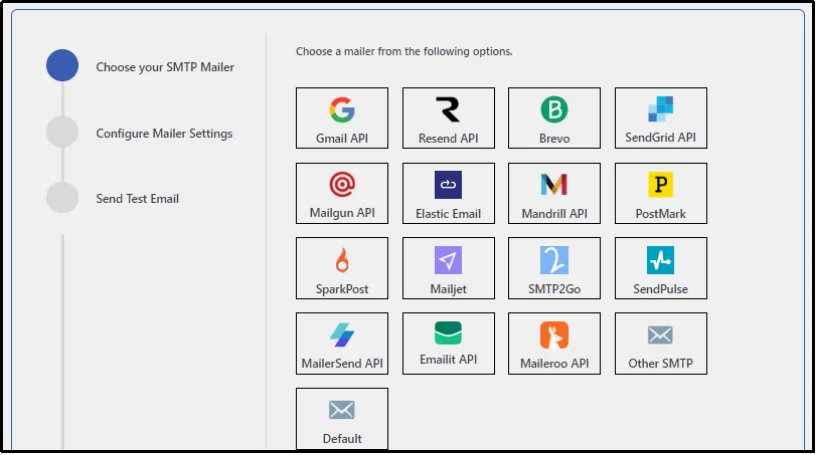Image resolution: width=816 pixels, height=455 pixels.
Task: Click the Resend API label
Action: 448,138
